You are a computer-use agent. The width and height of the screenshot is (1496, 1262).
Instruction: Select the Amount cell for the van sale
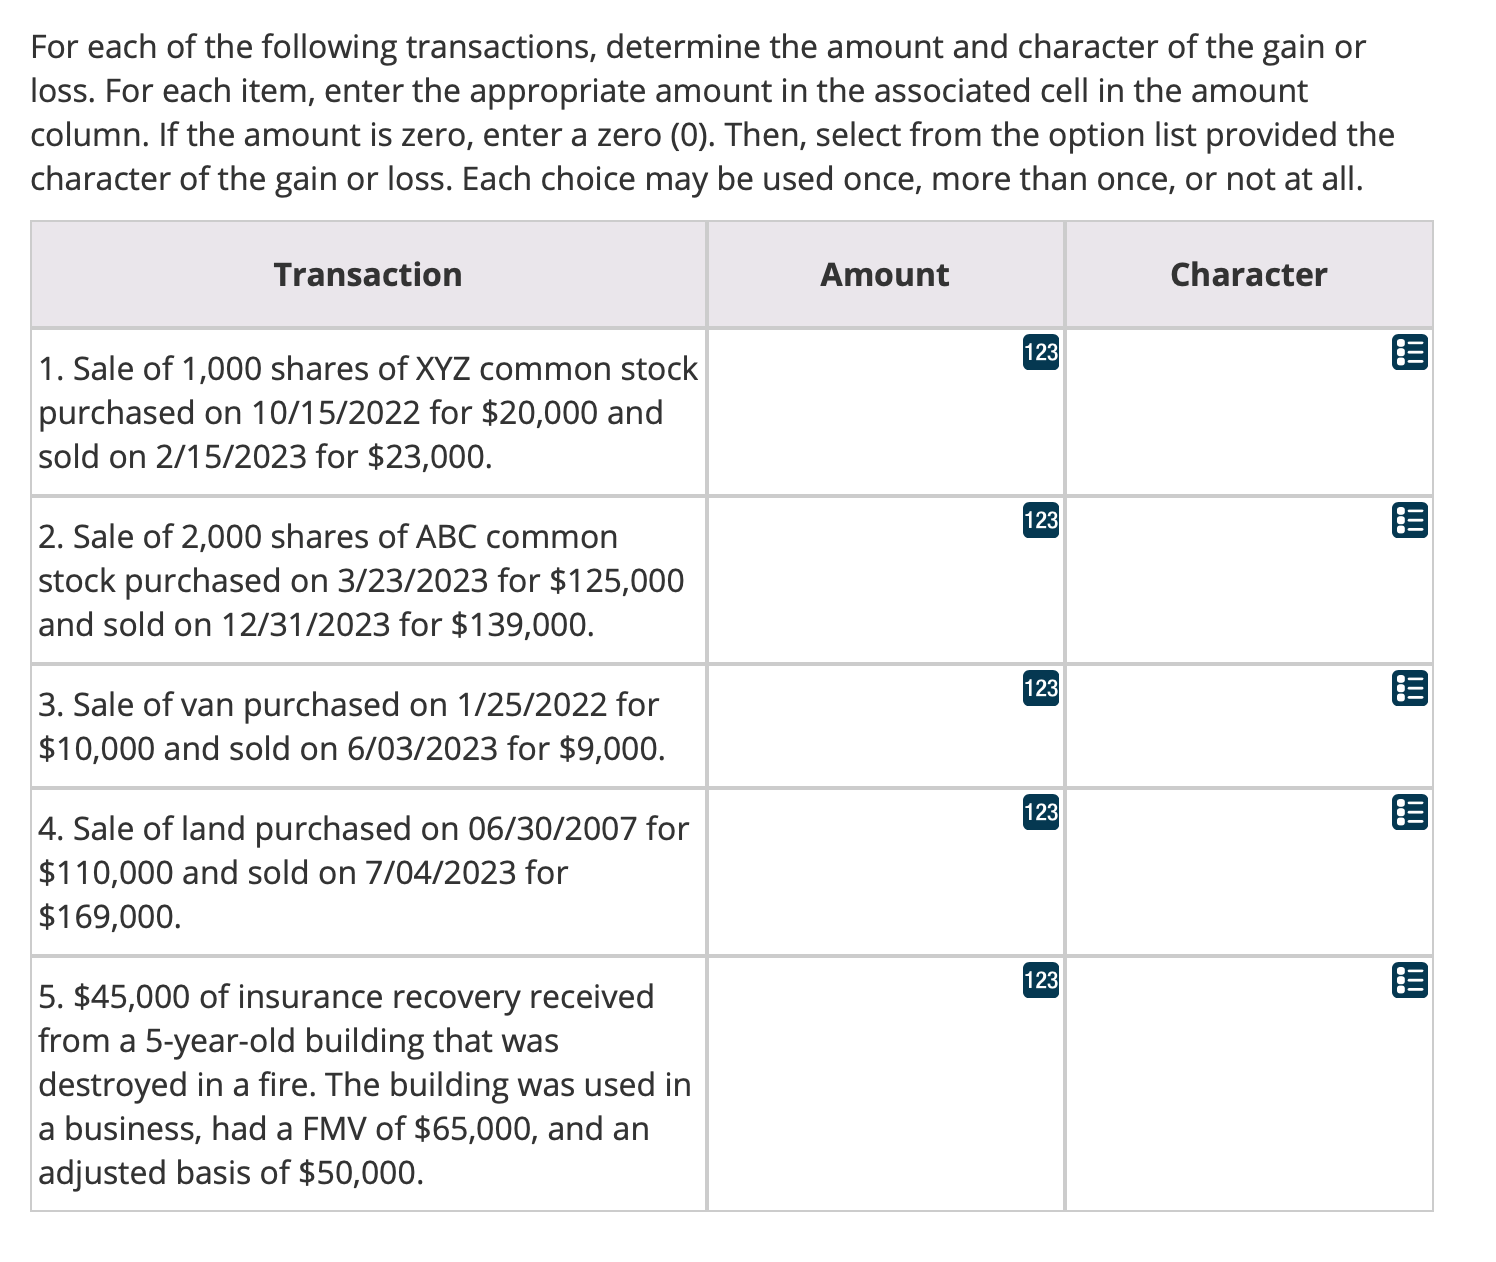(885, 722)
